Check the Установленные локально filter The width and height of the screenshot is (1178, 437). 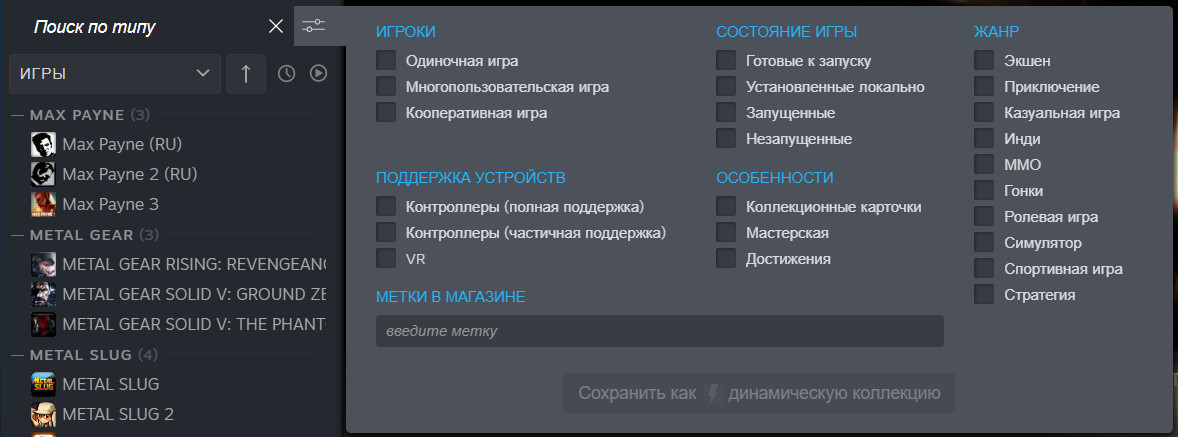726,87
